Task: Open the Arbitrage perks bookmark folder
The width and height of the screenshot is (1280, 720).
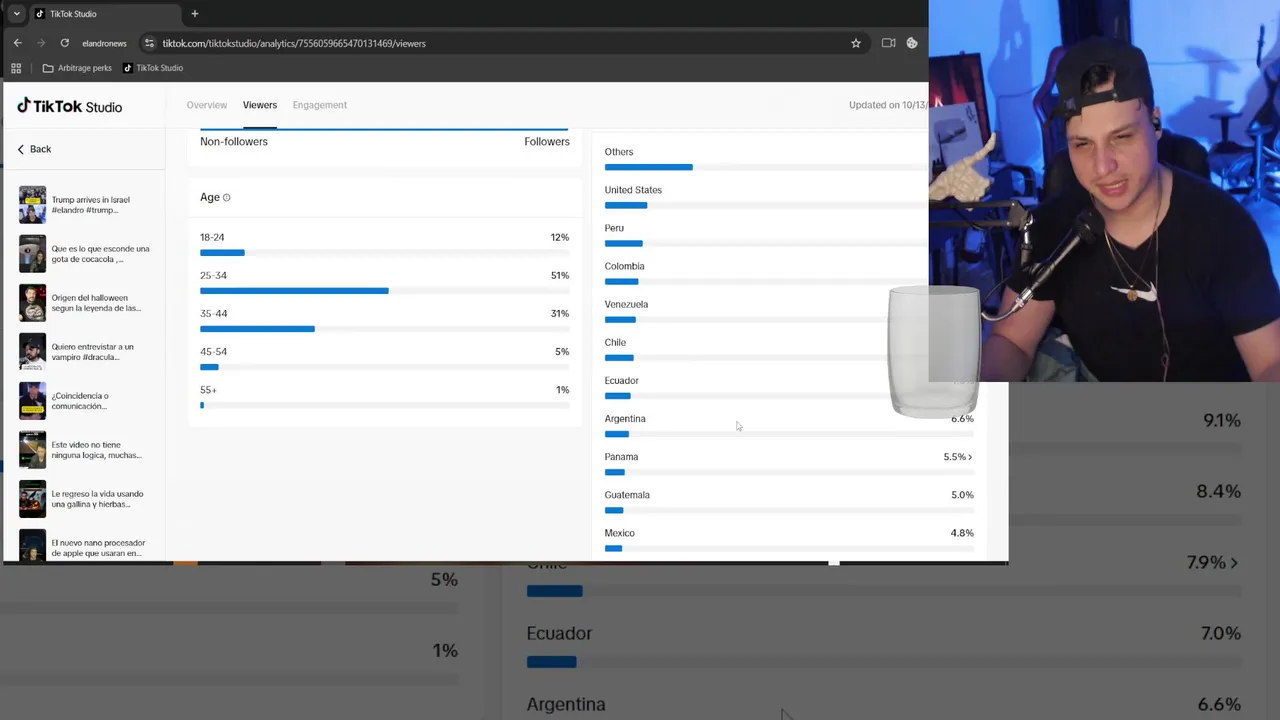Action: [77, 68]
